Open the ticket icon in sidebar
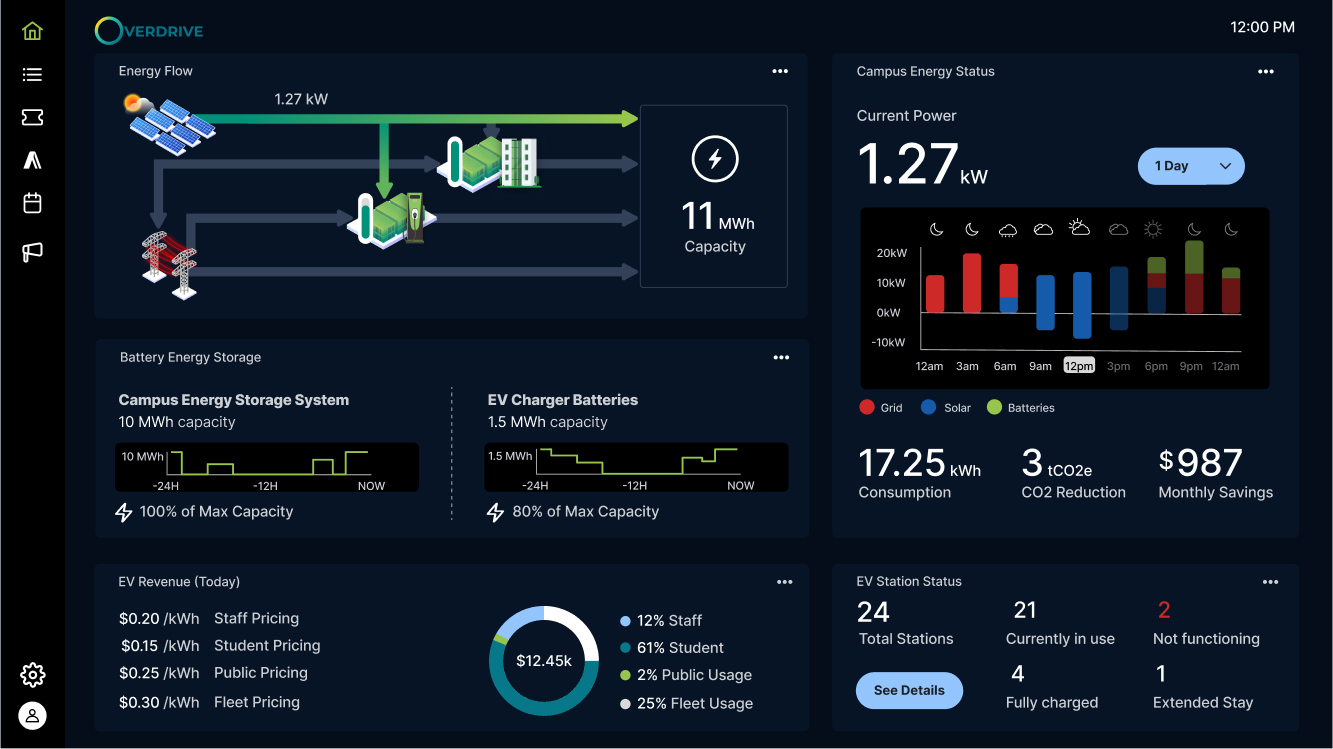 pyautogui.click(x=32, y=118)
